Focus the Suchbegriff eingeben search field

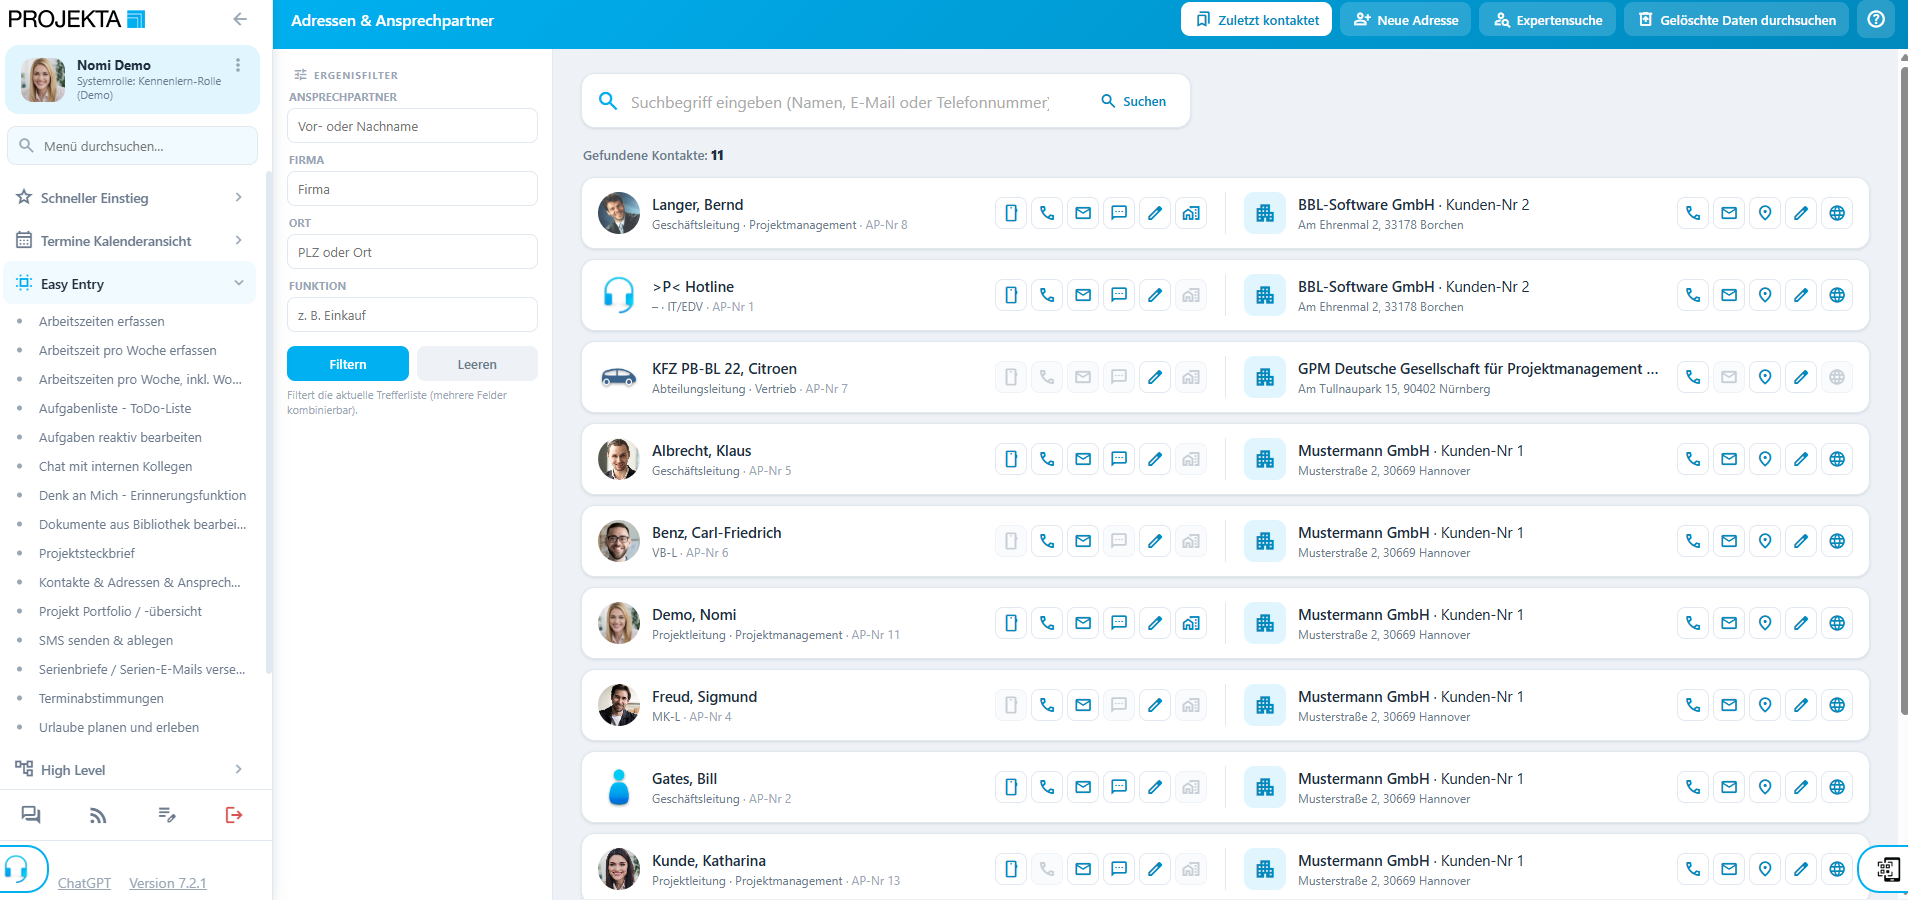(x=840, y=102)
